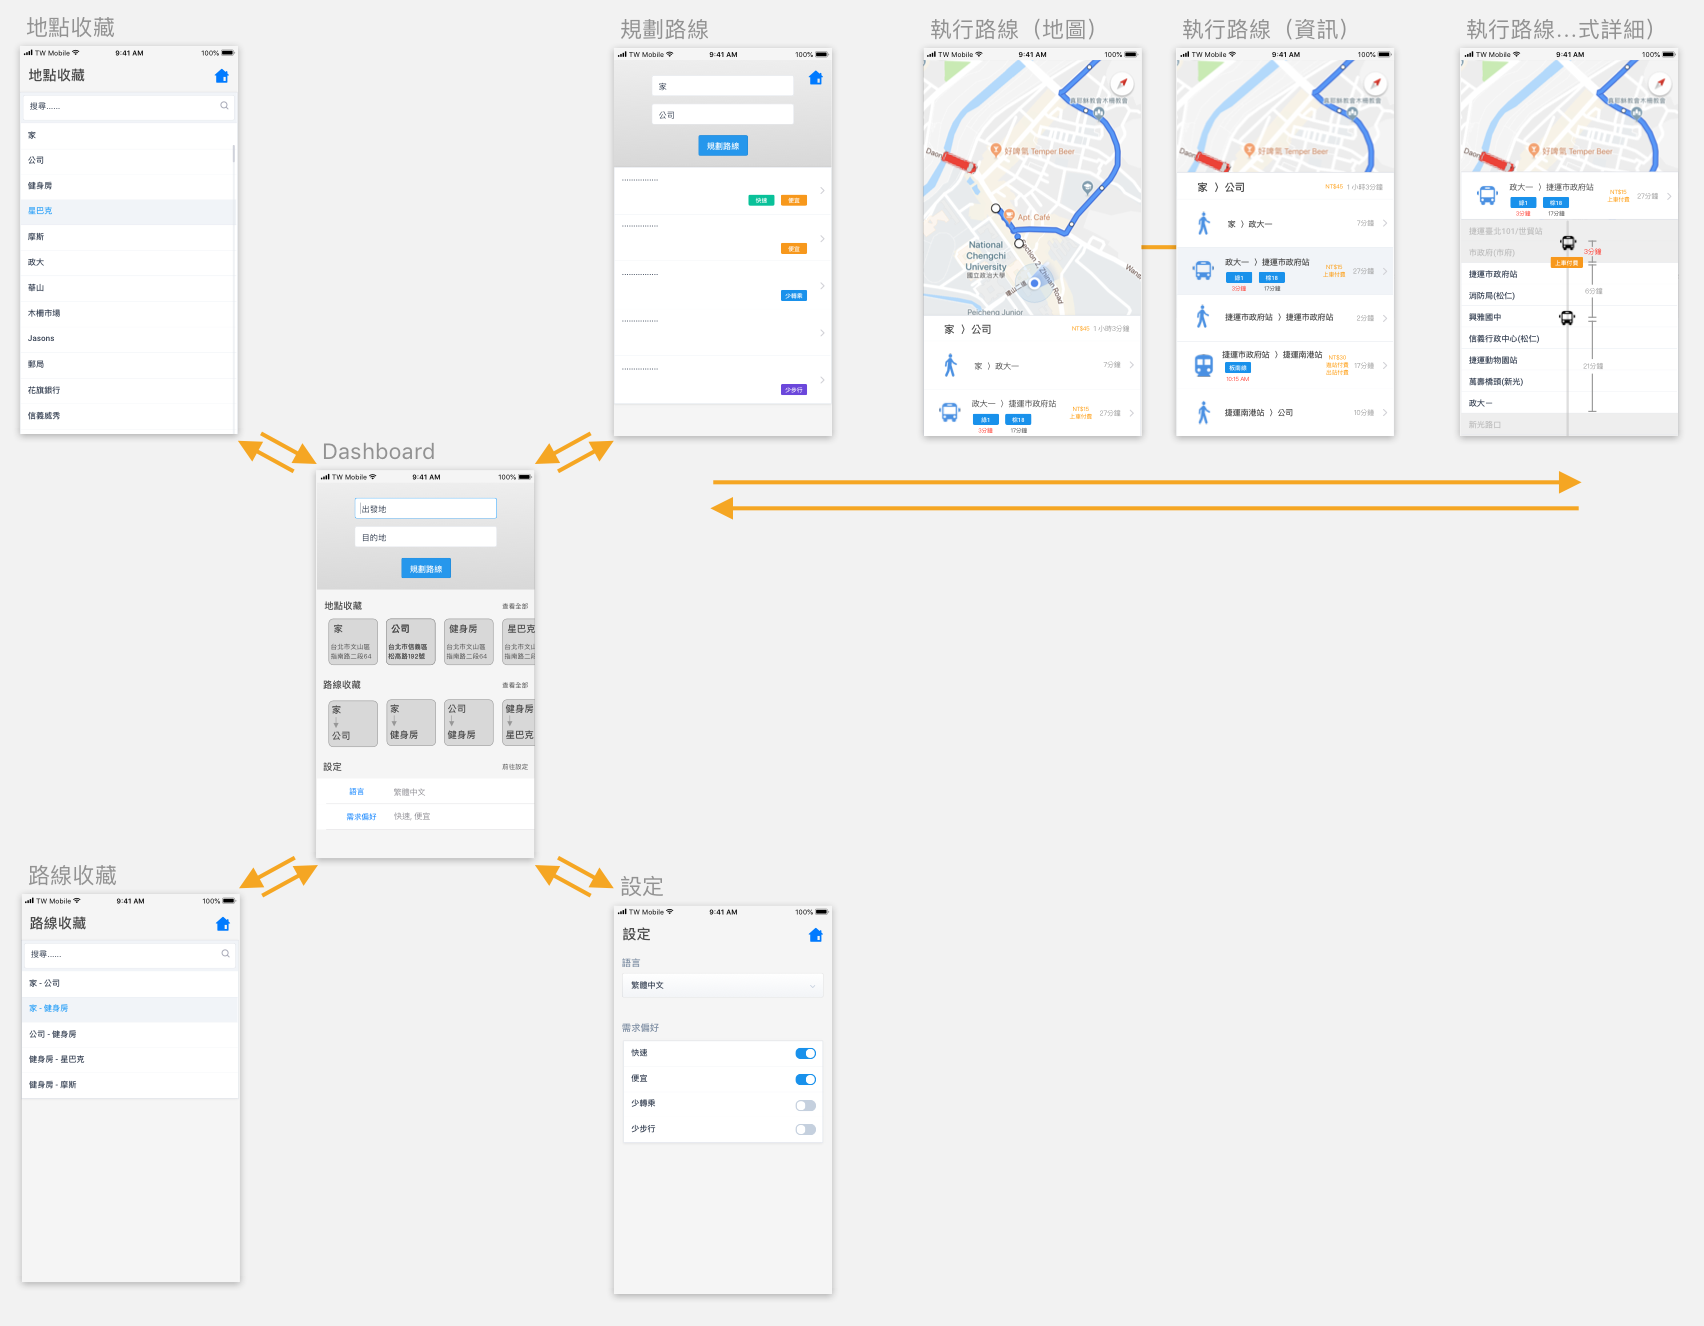Click 前往設定 link on Dashboard
The width and height of the screenshot is (1704, 1326).
point(515,767)
